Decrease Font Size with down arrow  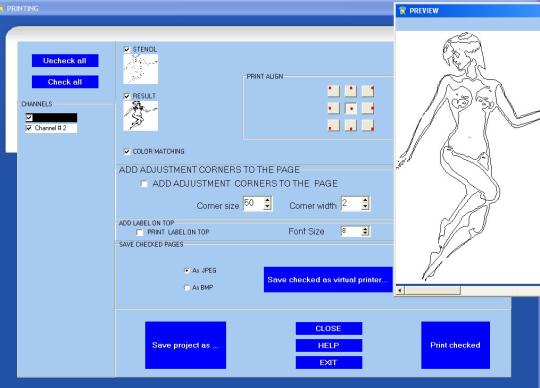pos(365,233)
